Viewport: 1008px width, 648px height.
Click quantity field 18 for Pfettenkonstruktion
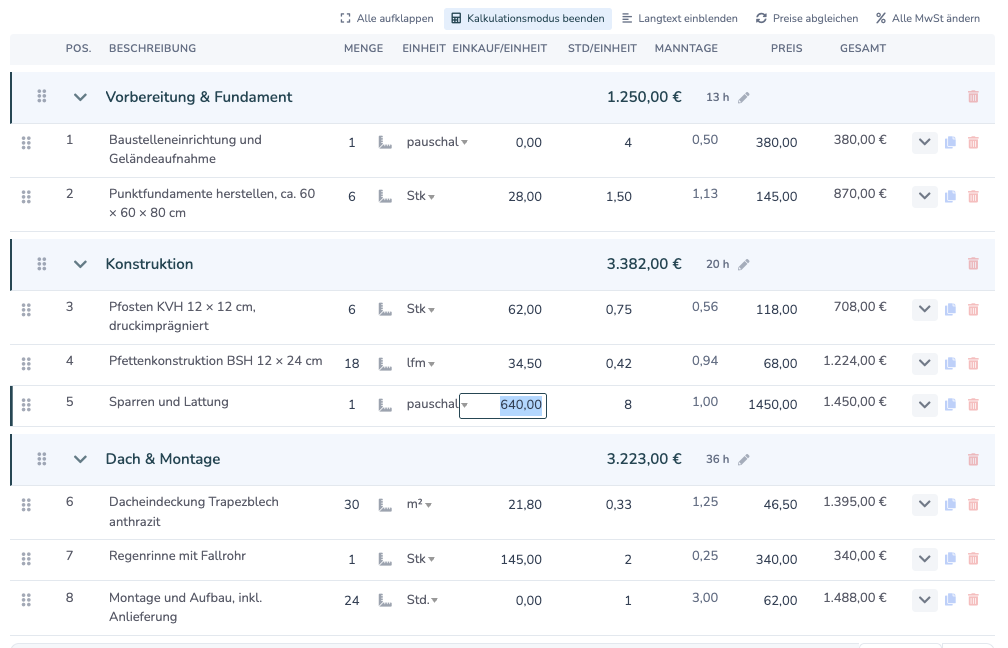[352, 364]
